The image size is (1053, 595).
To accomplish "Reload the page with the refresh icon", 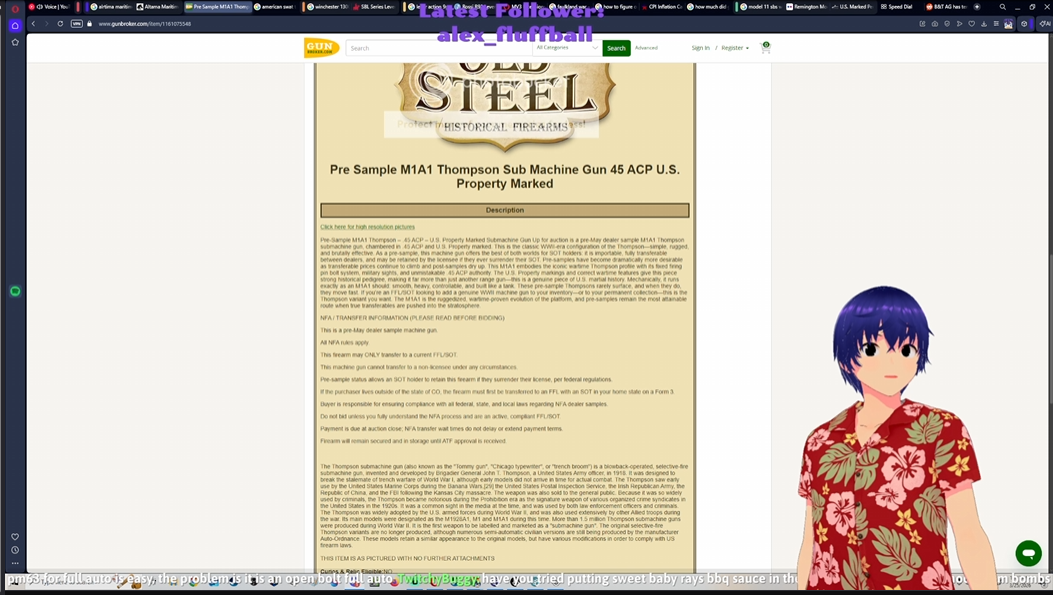I will click(x=60, y=24).
